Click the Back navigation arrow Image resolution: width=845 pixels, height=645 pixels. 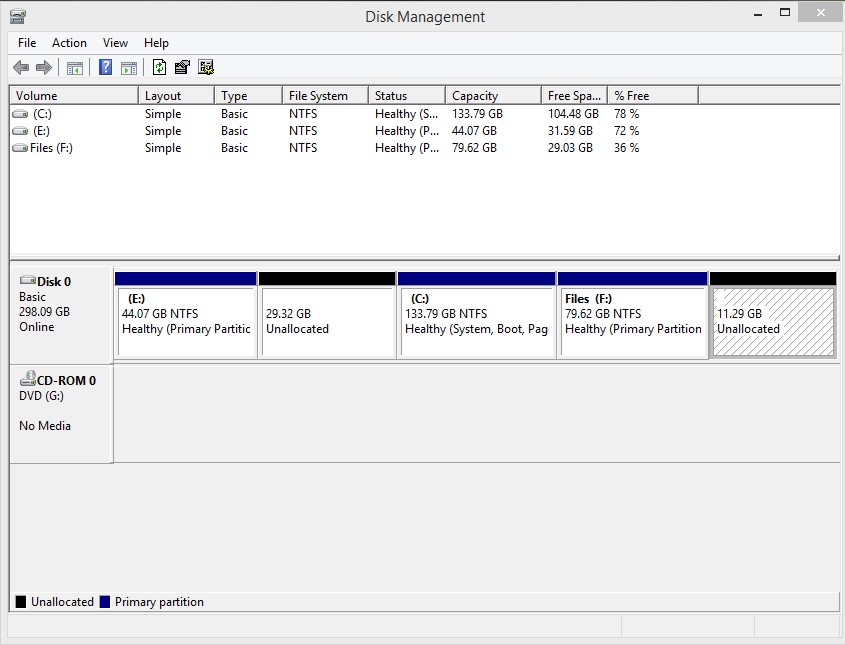[20, 67]
